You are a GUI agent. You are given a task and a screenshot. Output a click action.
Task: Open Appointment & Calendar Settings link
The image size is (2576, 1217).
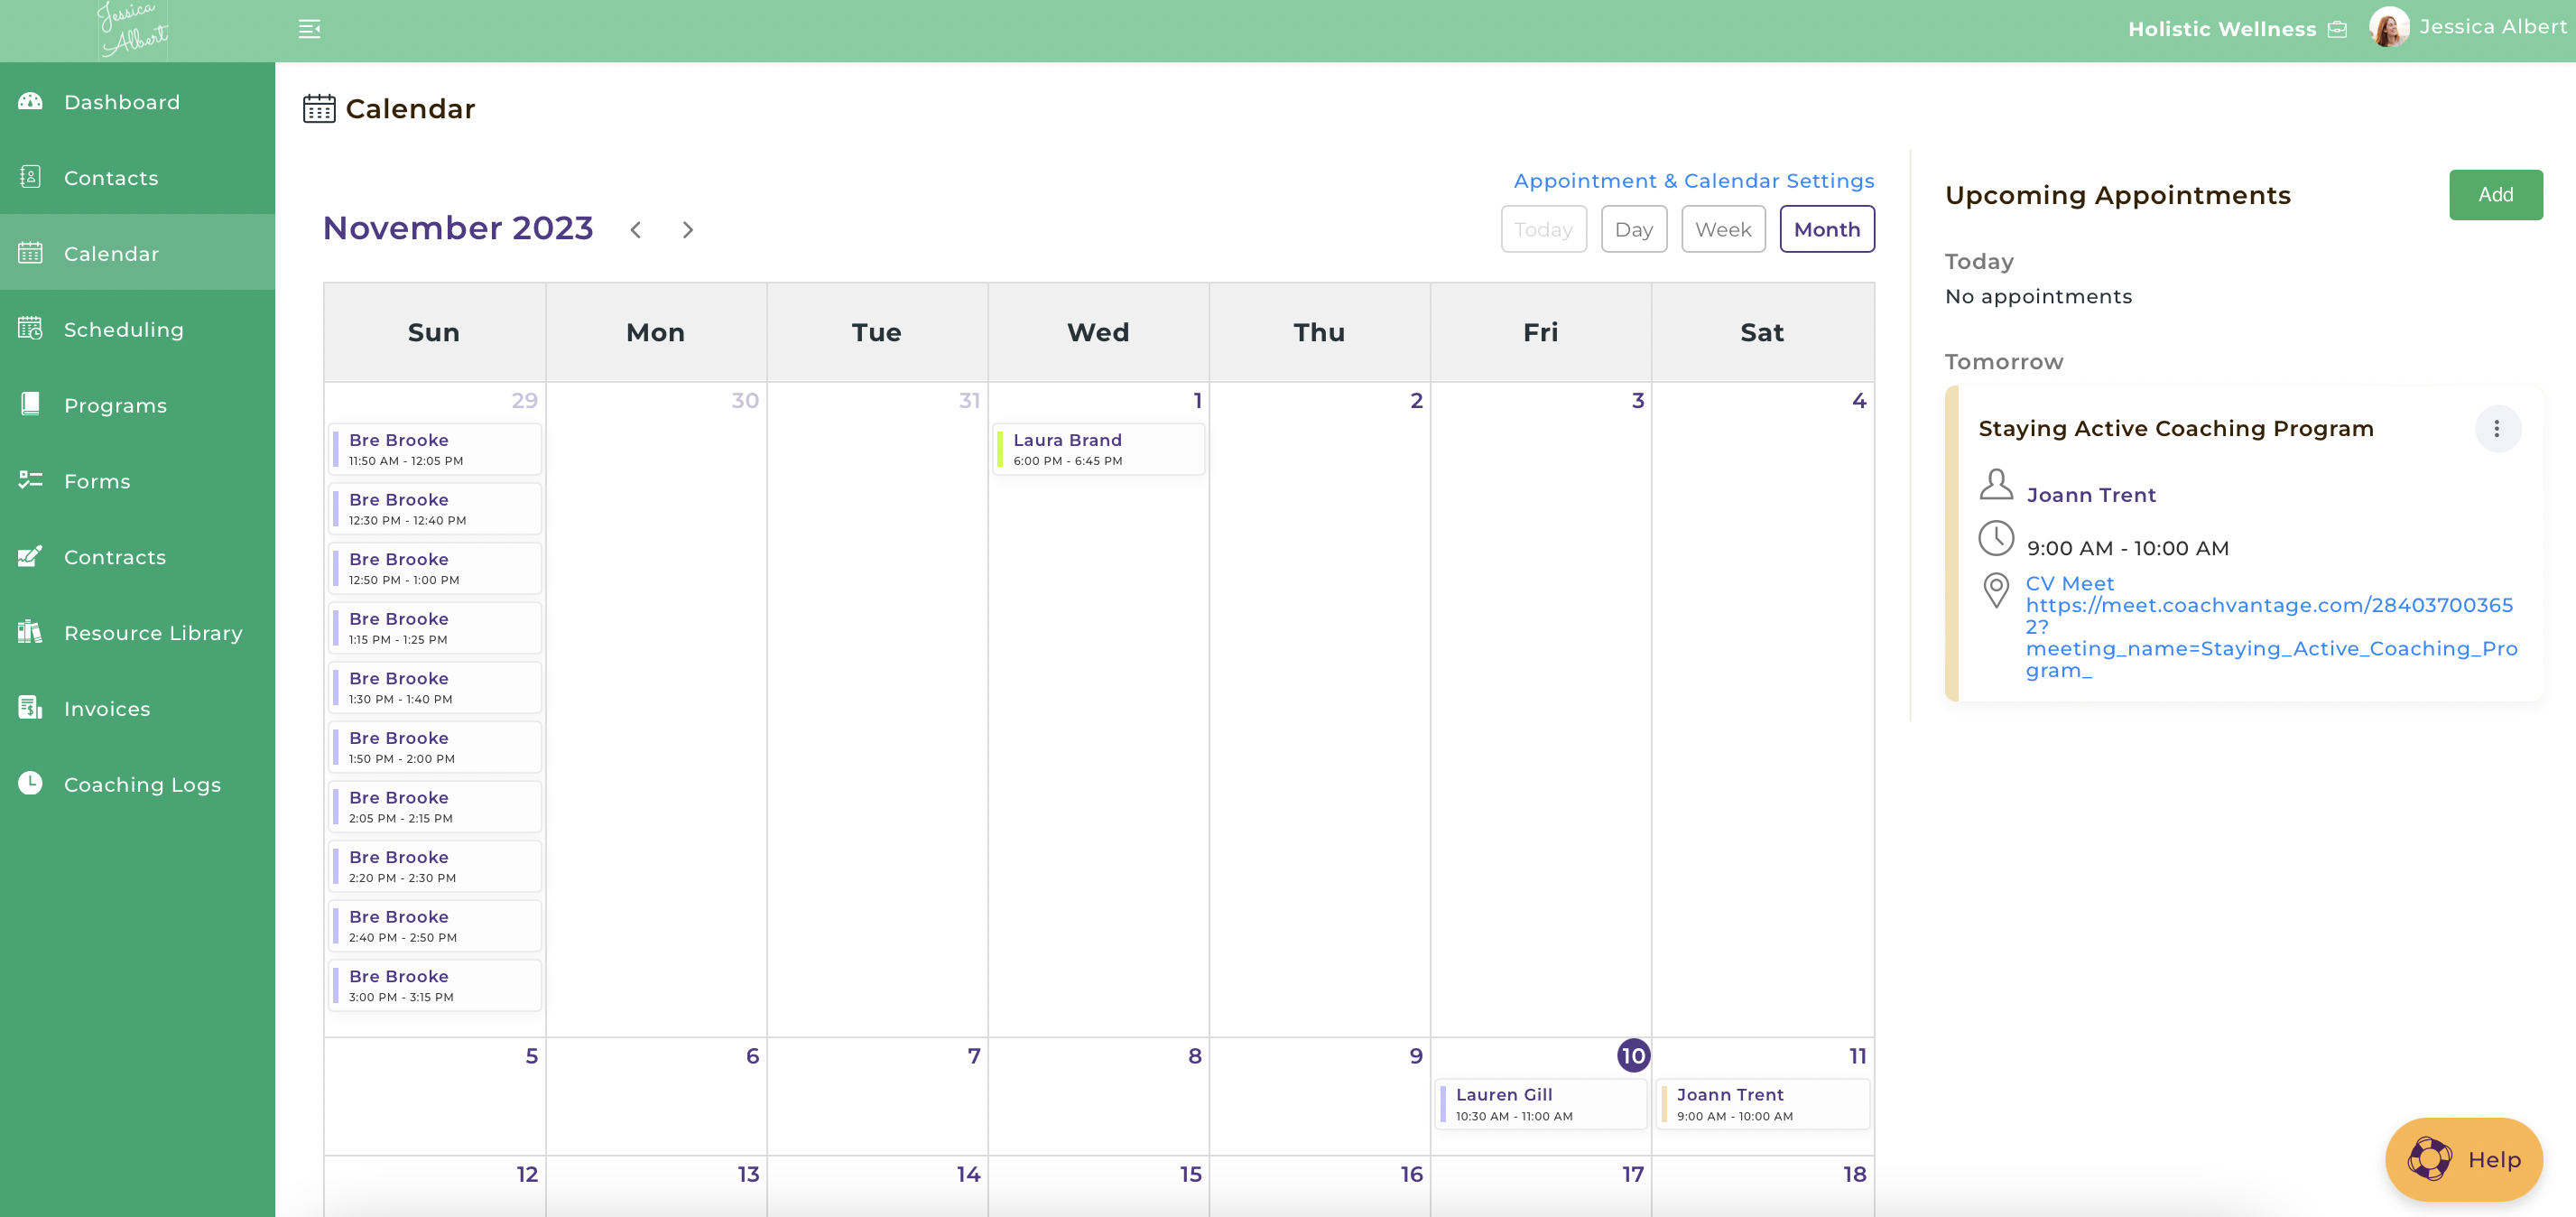click(1693, 181)
